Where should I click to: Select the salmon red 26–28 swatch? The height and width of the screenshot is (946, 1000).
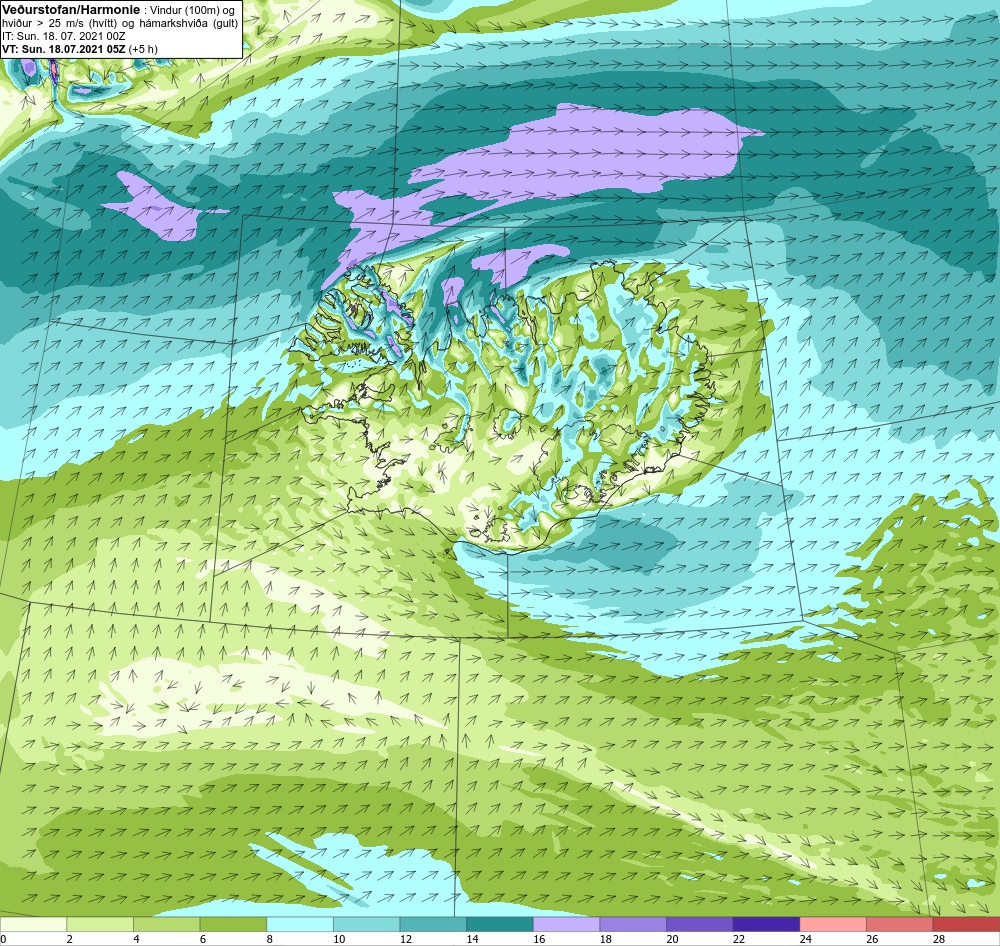pos(899,924)
